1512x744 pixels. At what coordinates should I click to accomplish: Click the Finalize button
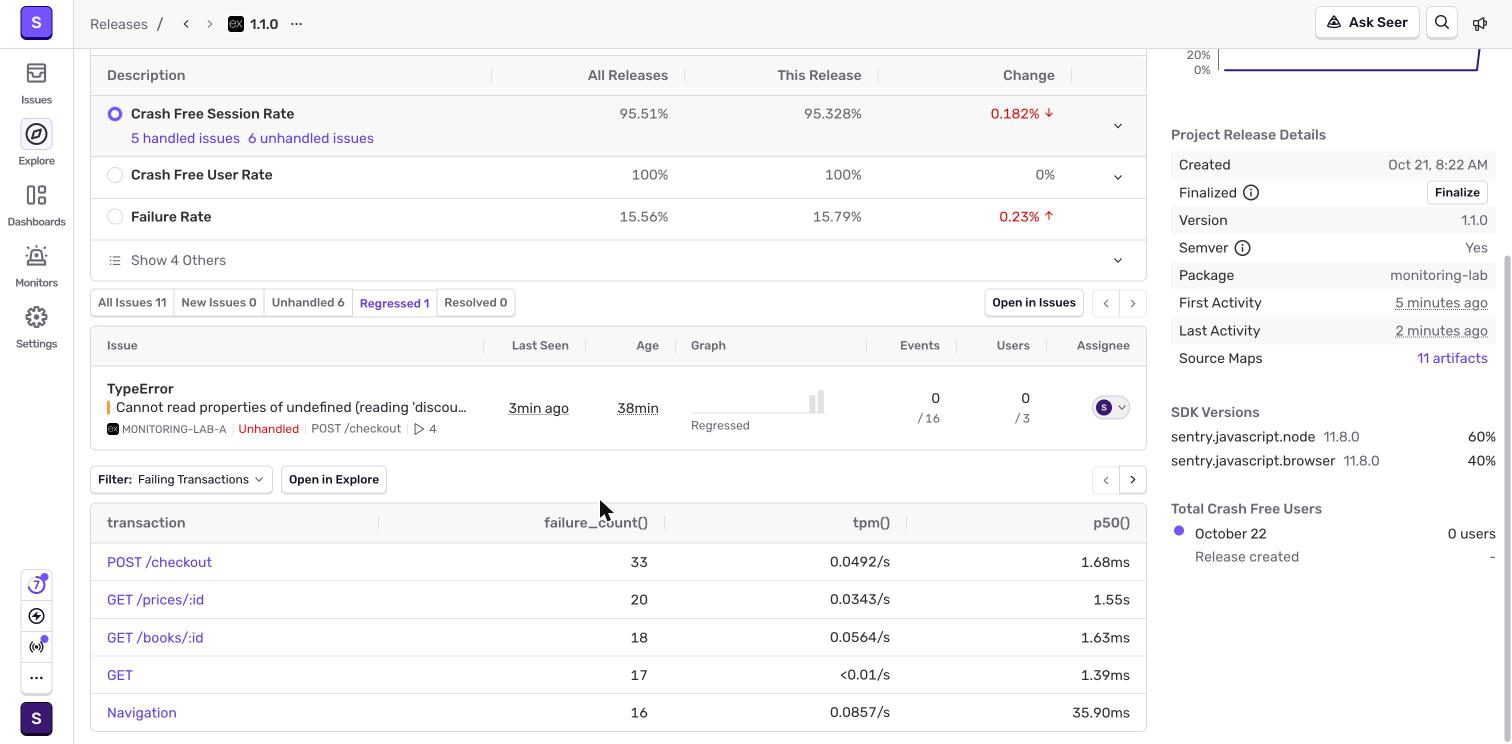(x=1457, y=193)
